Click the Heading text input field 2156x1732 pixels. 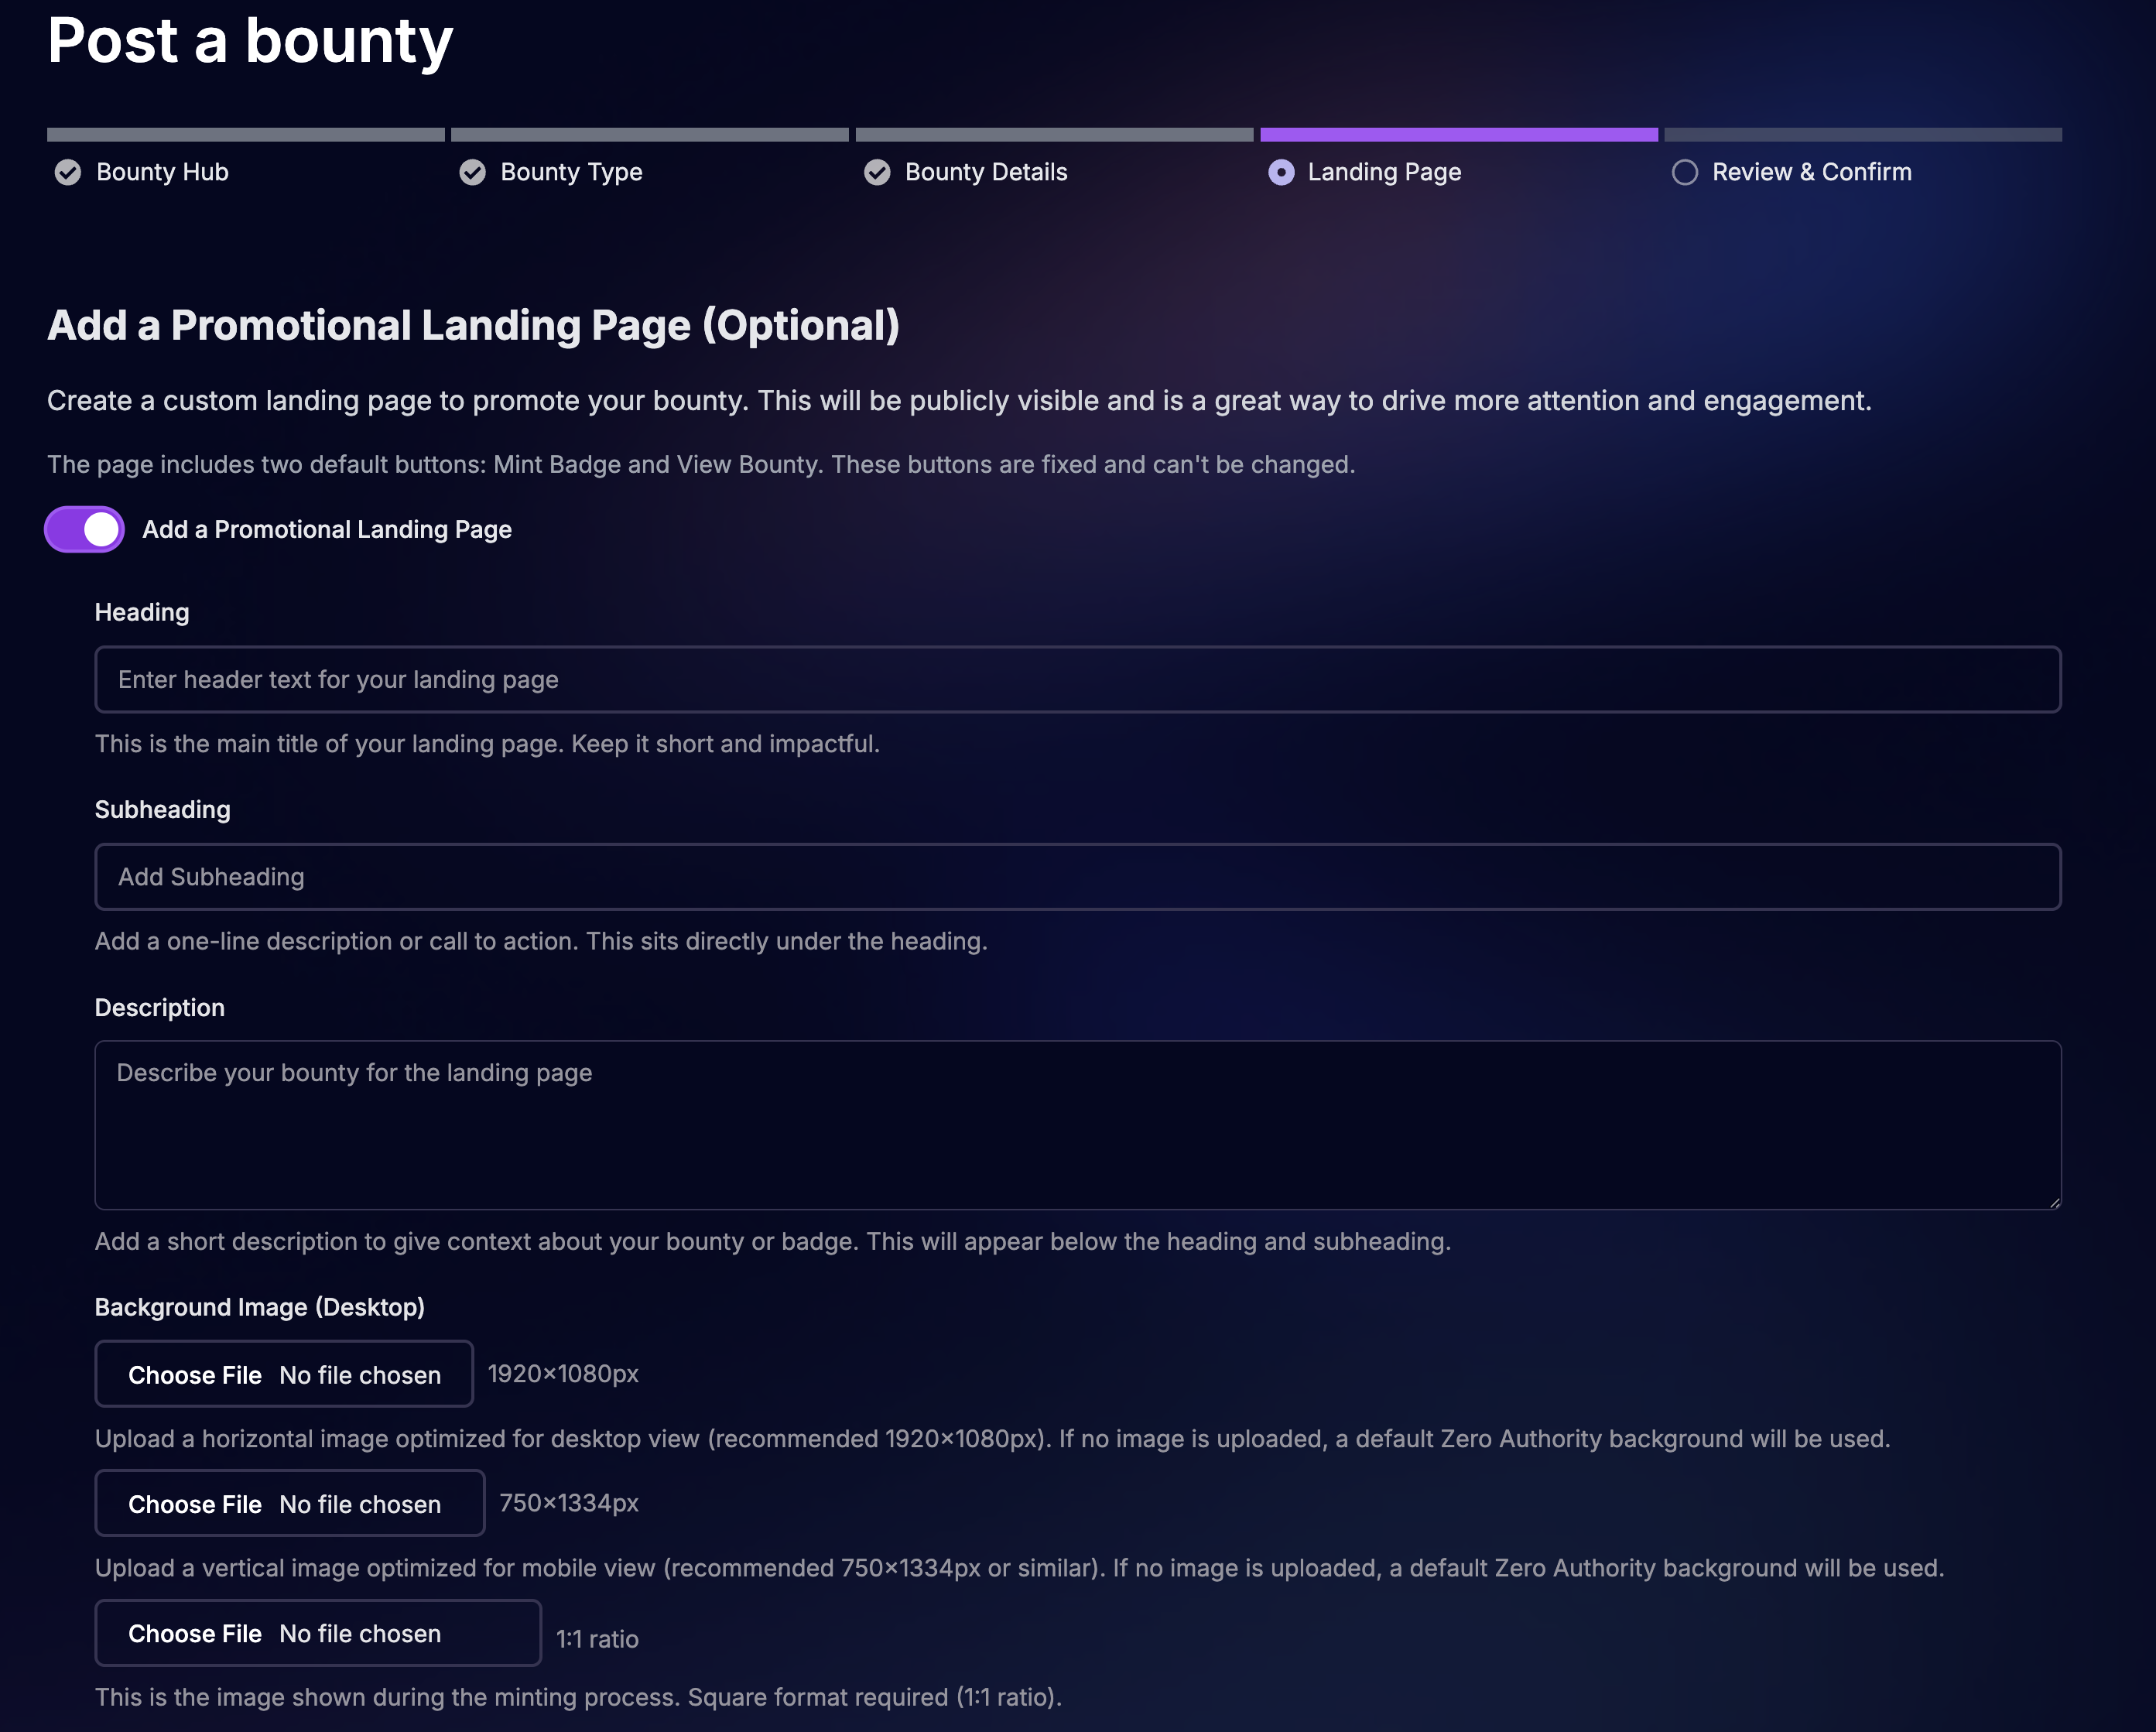[1077, 679]
